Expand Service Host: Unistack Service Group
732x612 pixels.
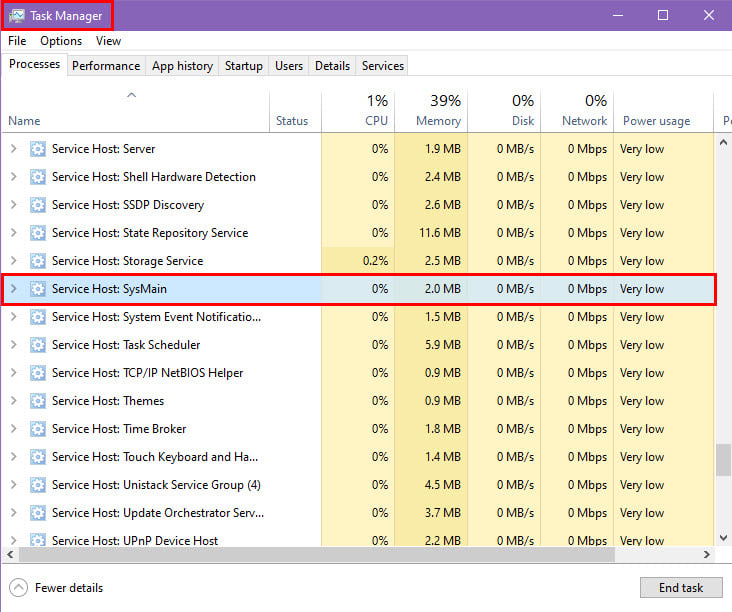tap(14, 485)
